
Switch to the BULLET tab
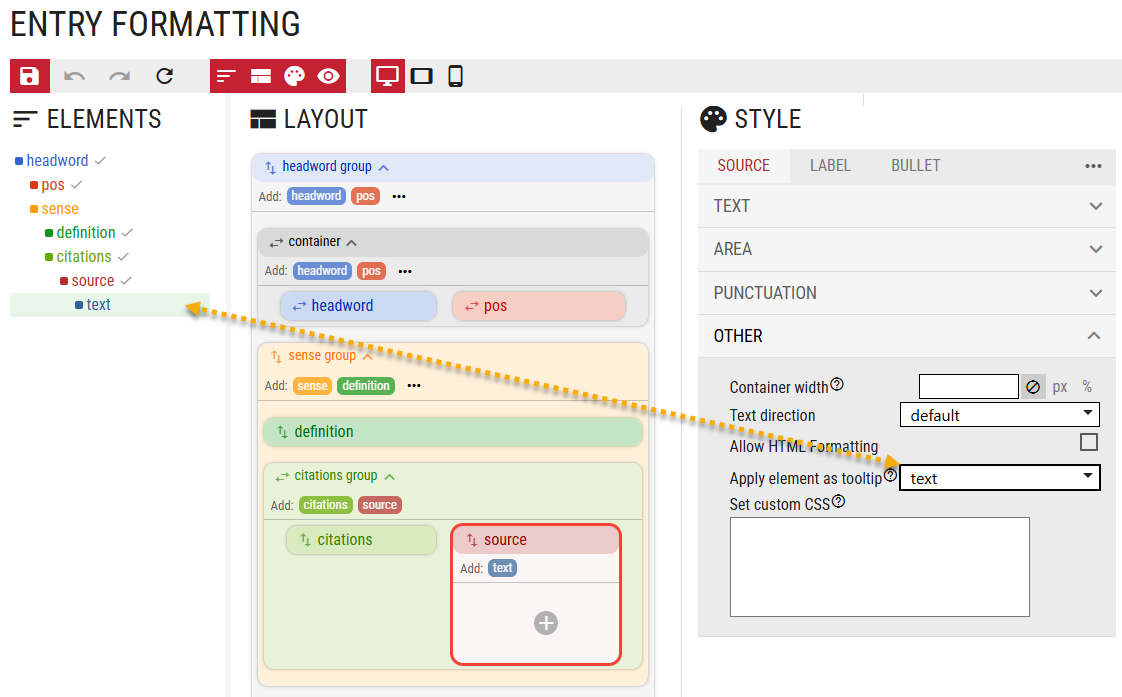point(915,165)
